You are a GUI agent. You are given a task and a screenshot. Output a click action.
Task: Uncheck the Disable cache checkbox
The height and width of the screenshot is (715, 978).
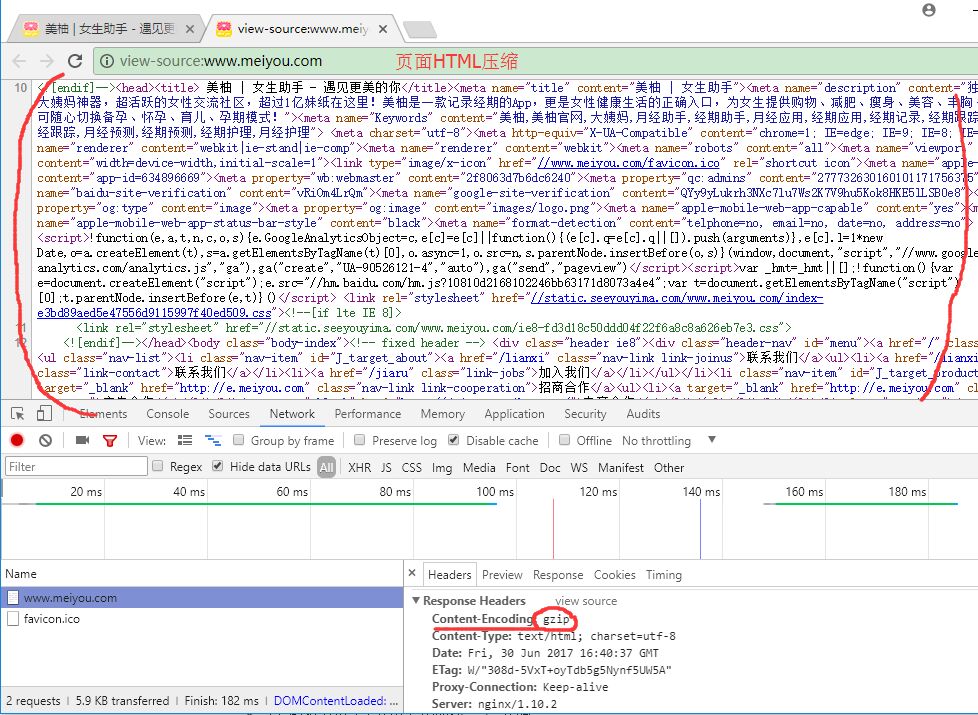454,440
